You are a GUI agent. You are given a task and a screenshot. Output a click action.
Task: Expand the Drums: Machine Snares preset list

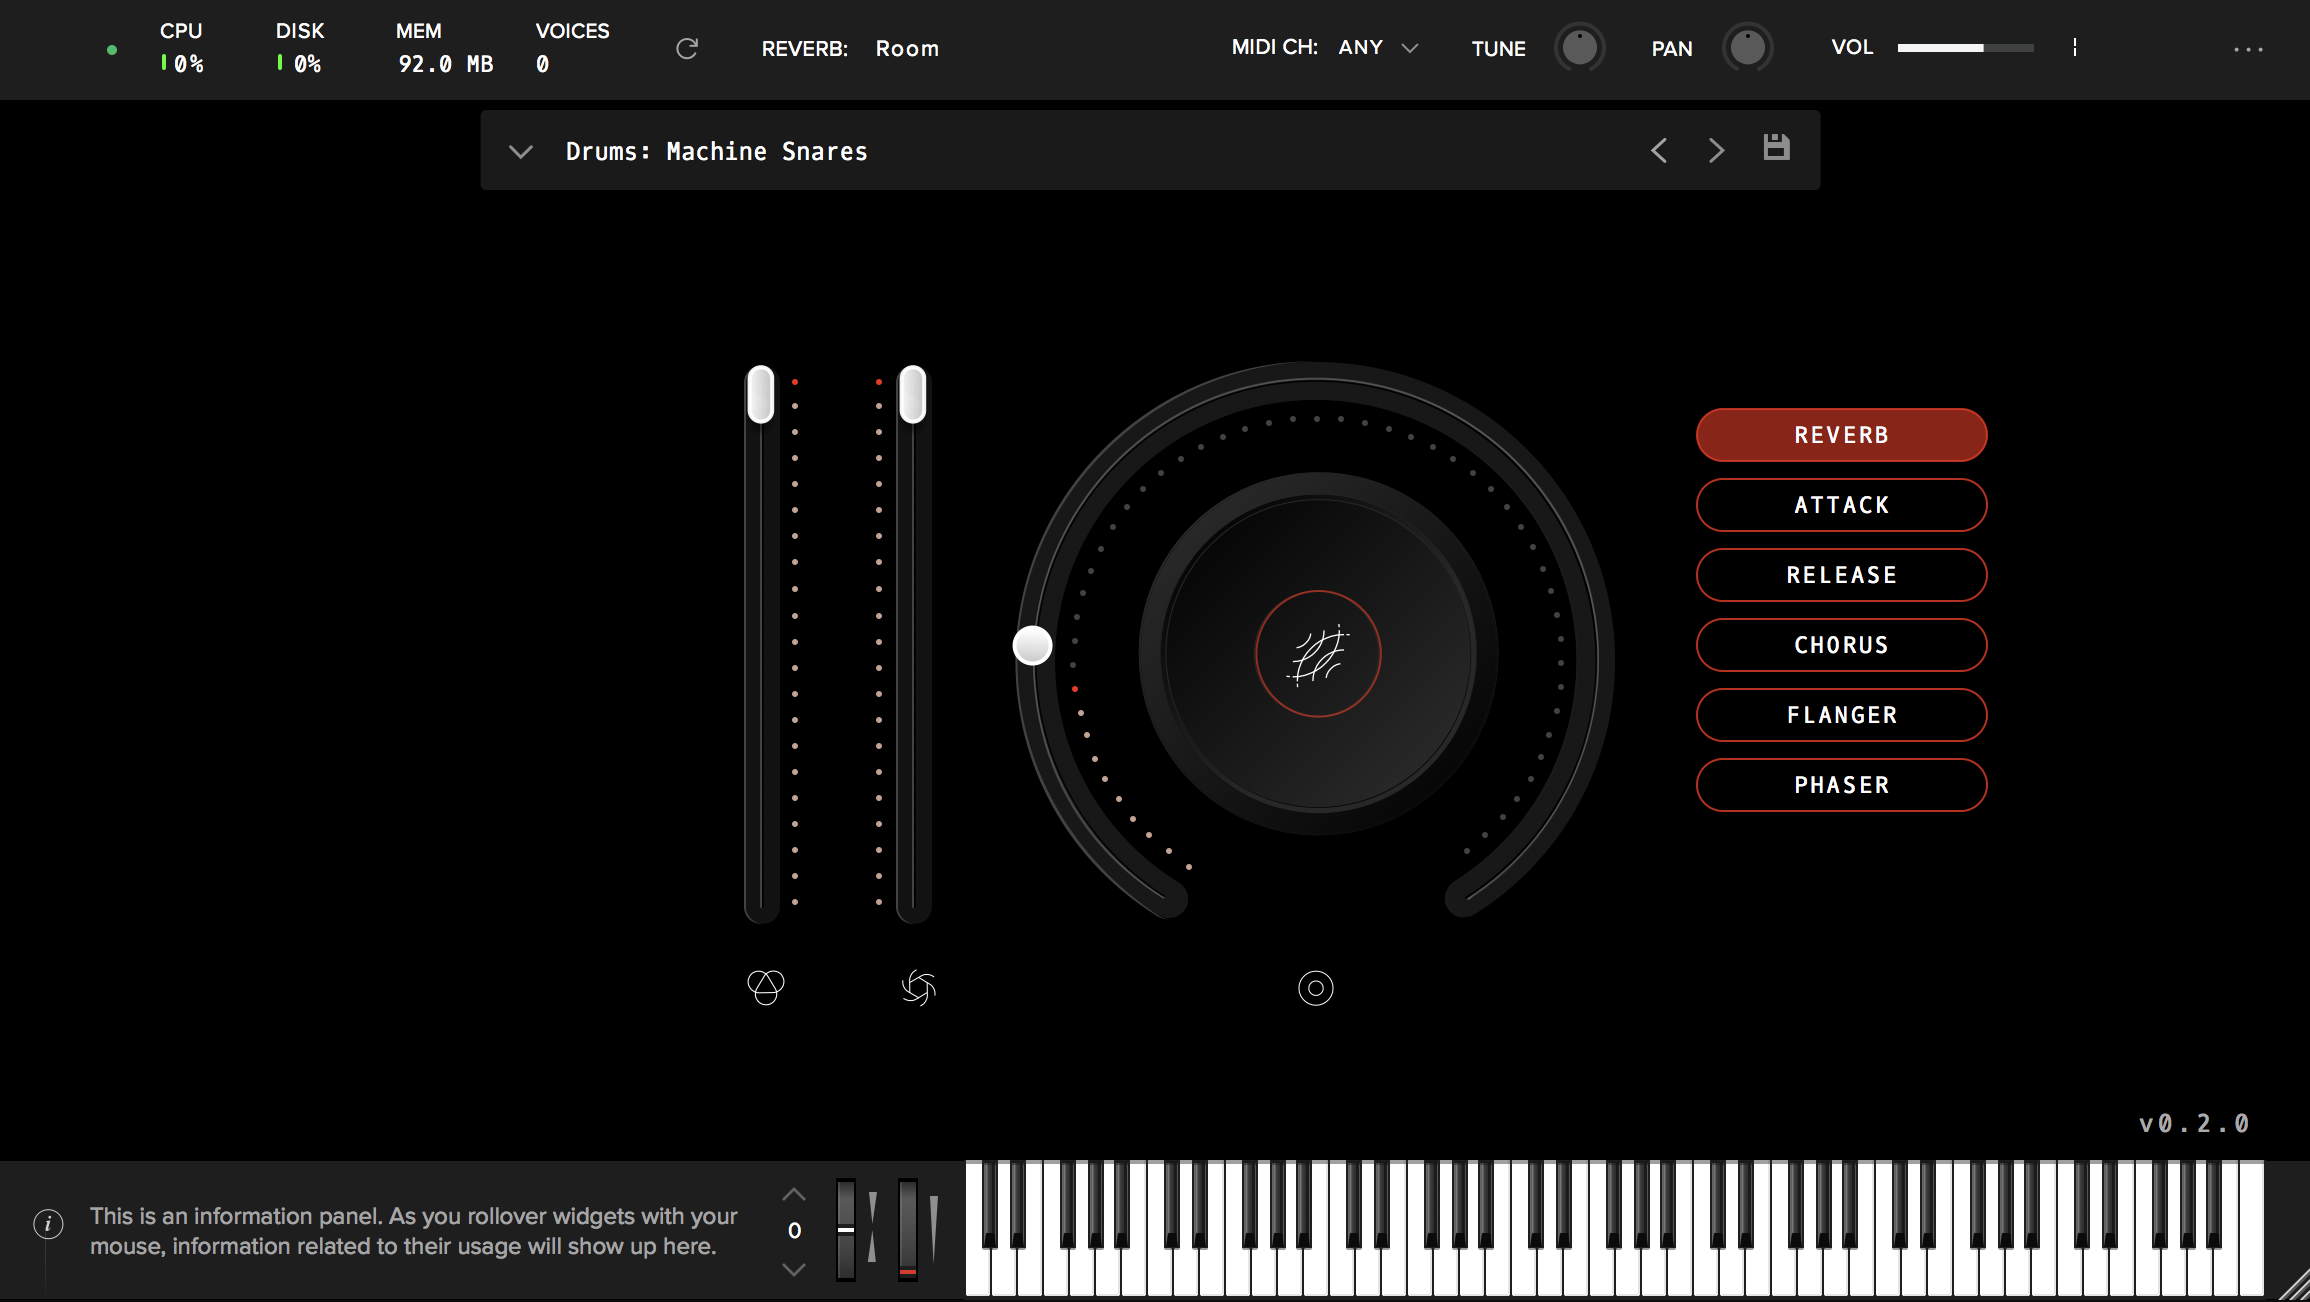[x=520, y=151]
